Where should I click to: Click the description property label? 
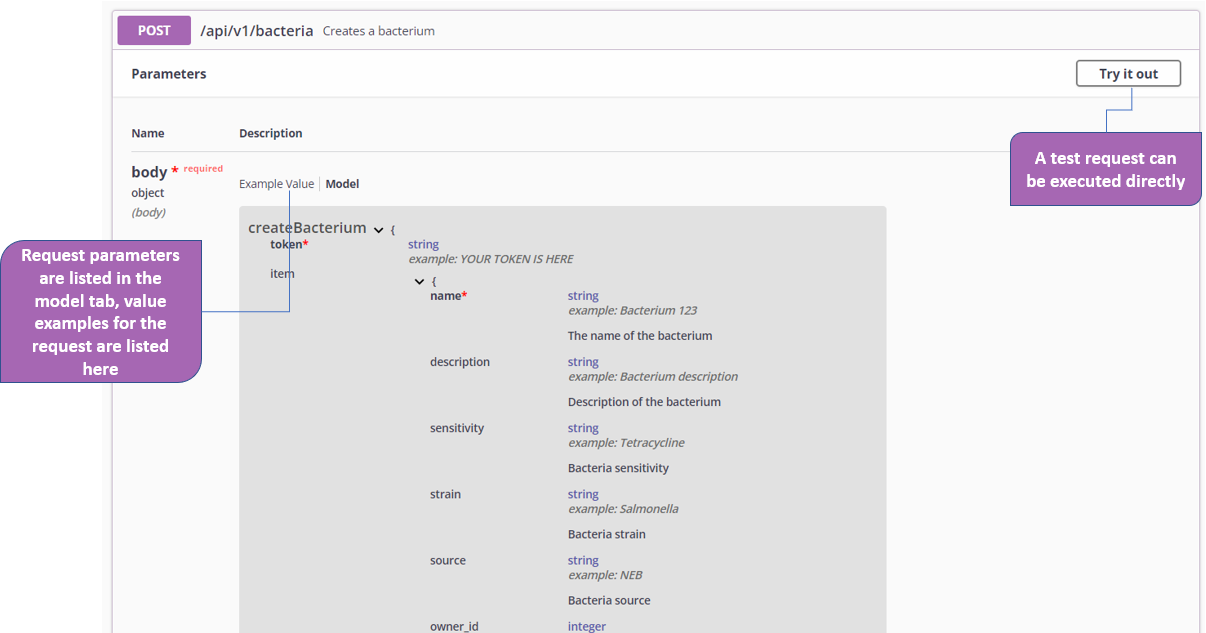click(x=460, y=362)
